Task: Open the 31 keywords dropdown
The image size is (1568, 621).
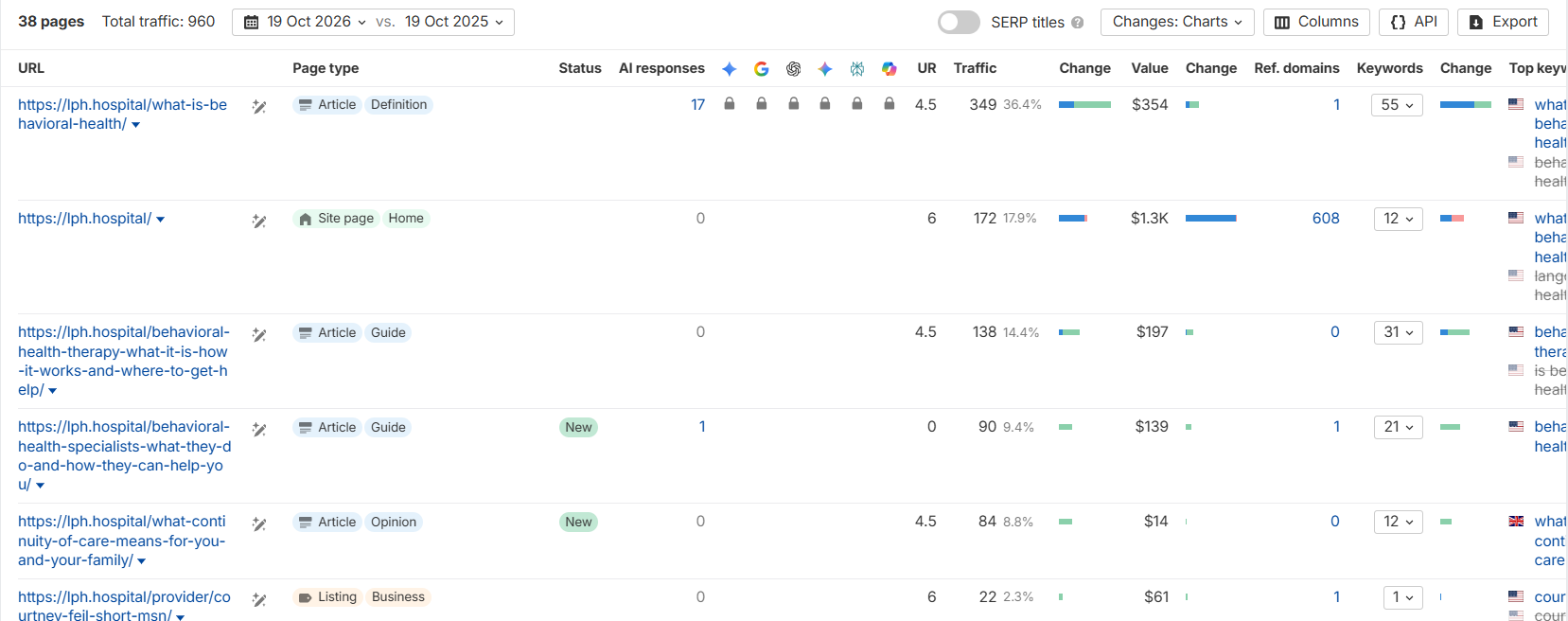Action: pos(1398,332)
